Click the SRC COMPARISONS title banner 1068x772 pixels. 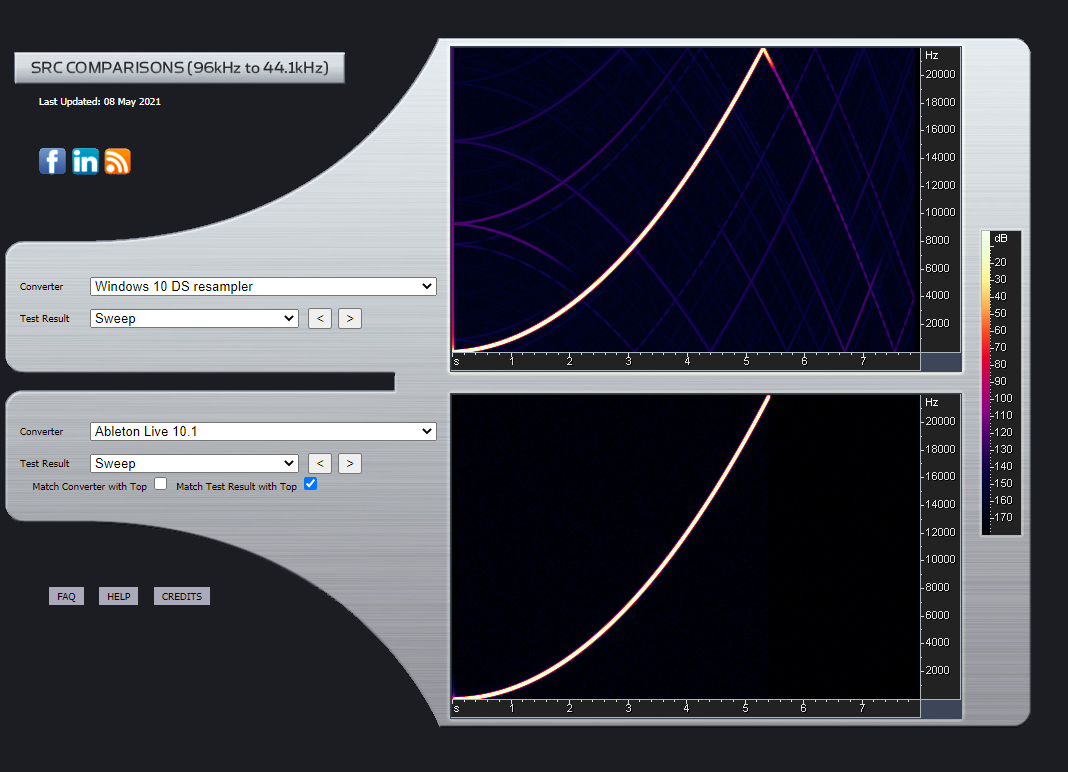point(179,68)
